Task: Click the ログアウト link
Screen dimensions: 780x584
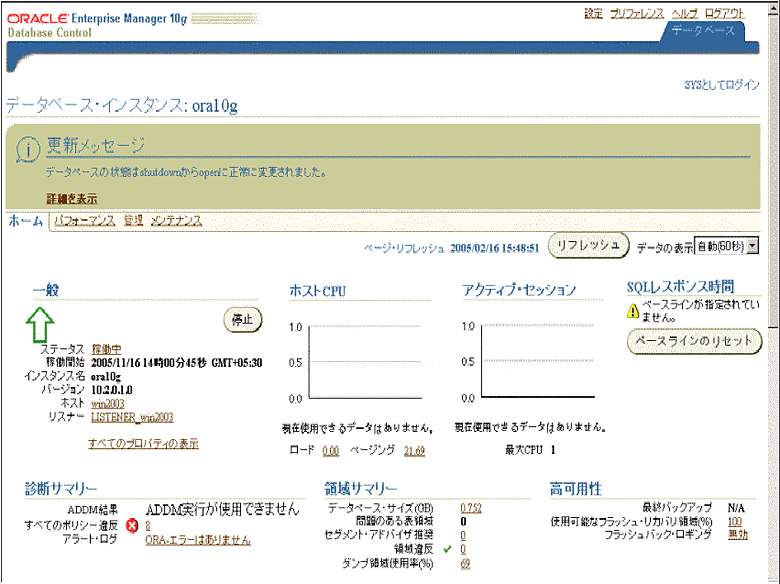Action: coord(725,12)
